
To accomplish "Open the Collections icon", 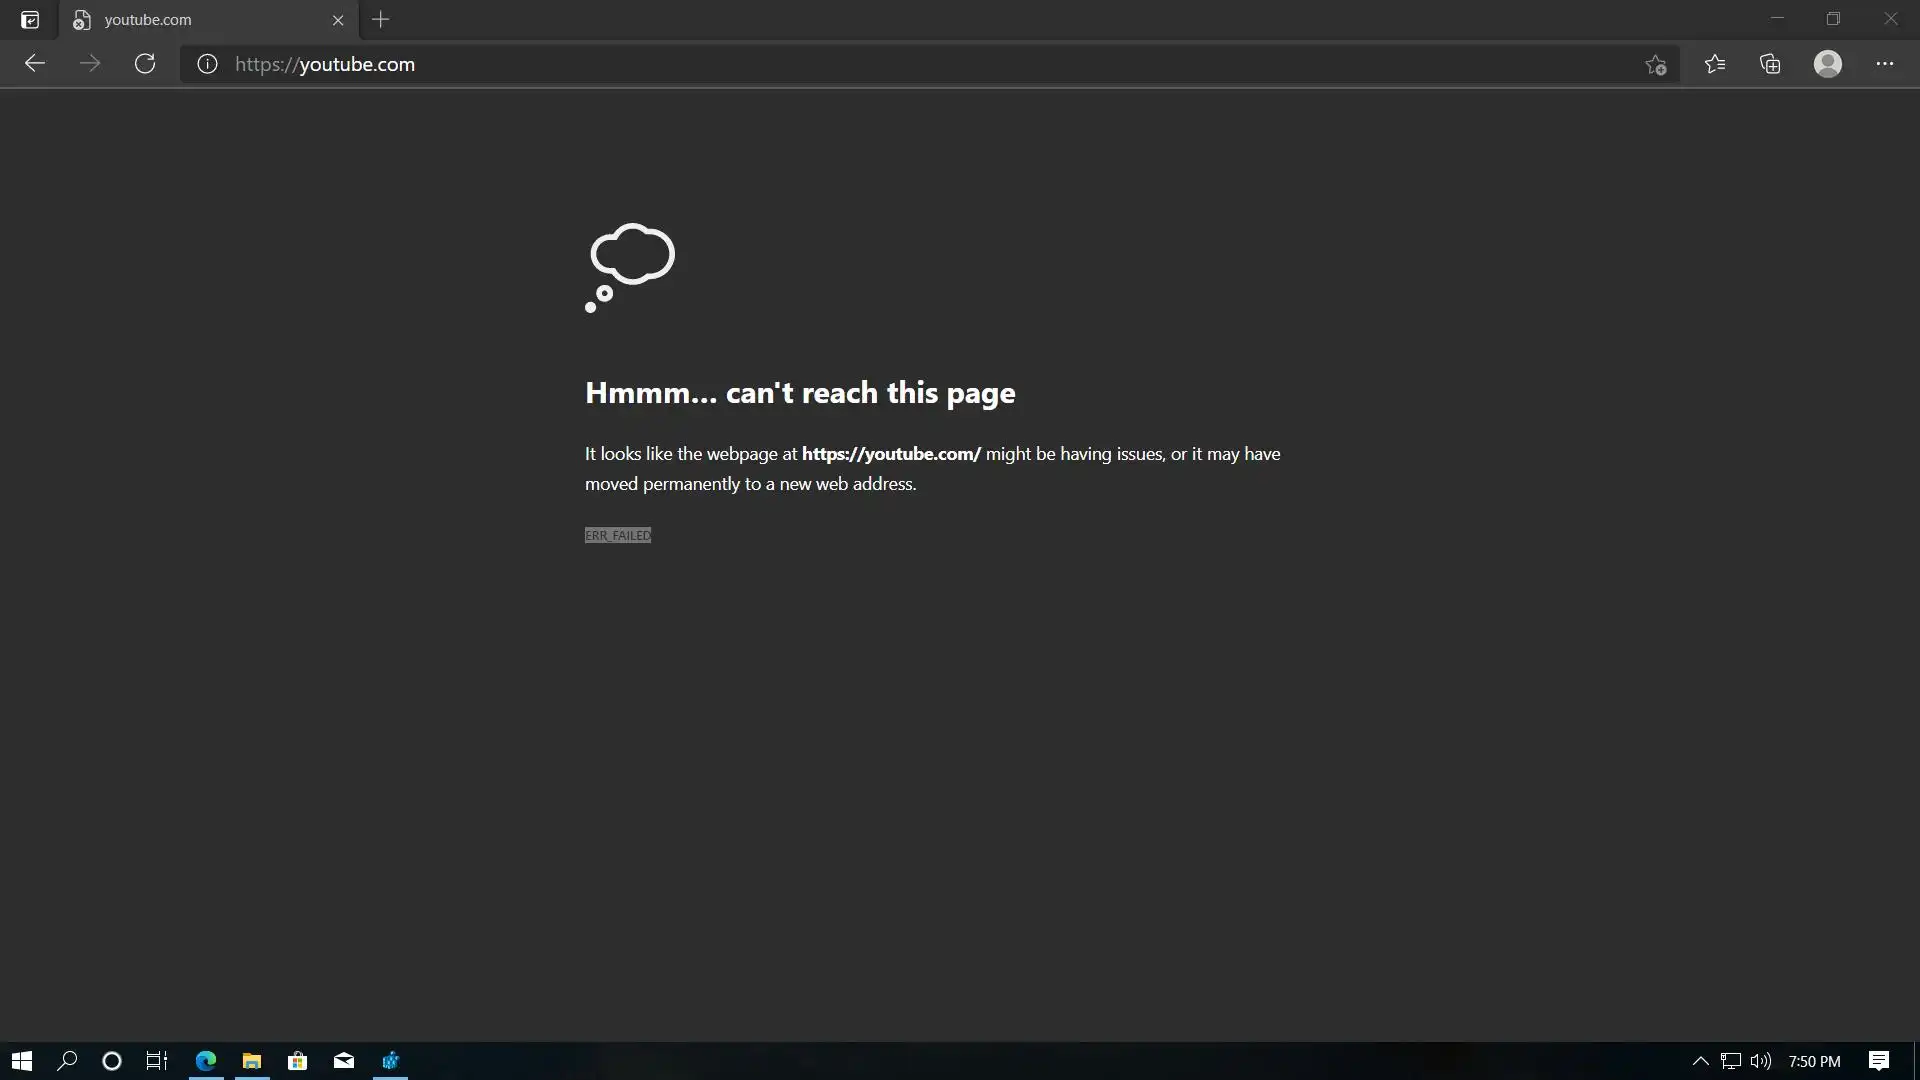I will (x=1770, y=64).
